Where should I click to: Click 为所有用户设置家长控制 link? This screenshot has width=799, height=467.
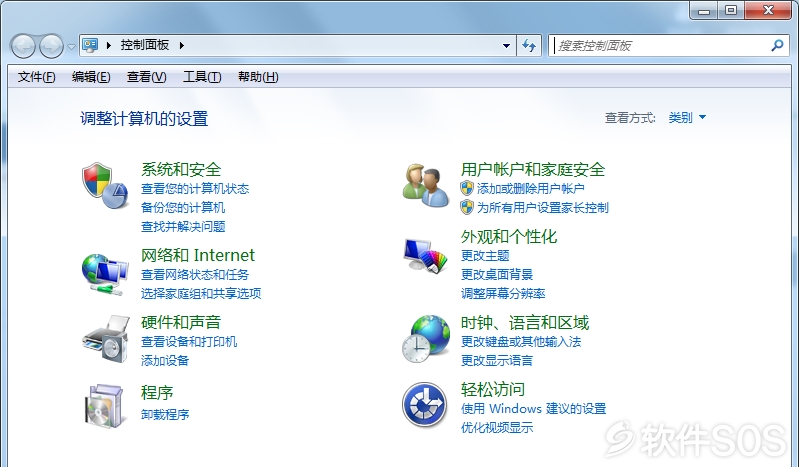point(543,207)
